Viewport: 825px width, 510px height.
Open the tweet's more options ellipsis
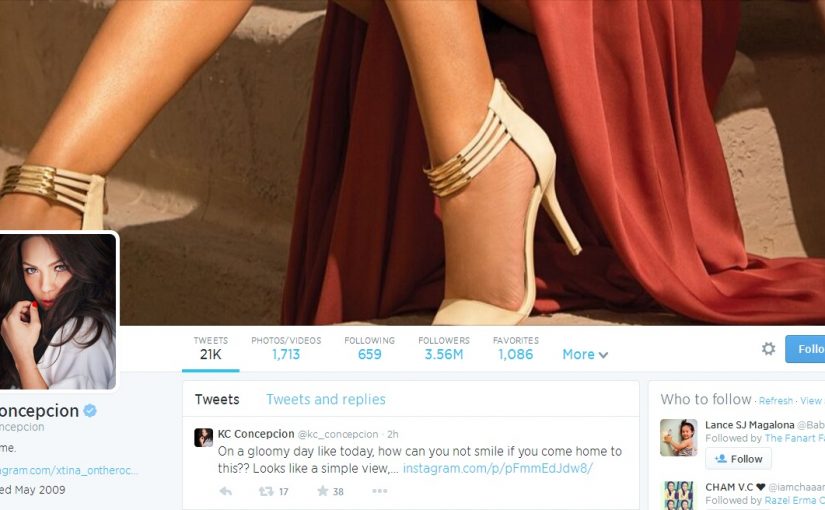pos(379,491)
